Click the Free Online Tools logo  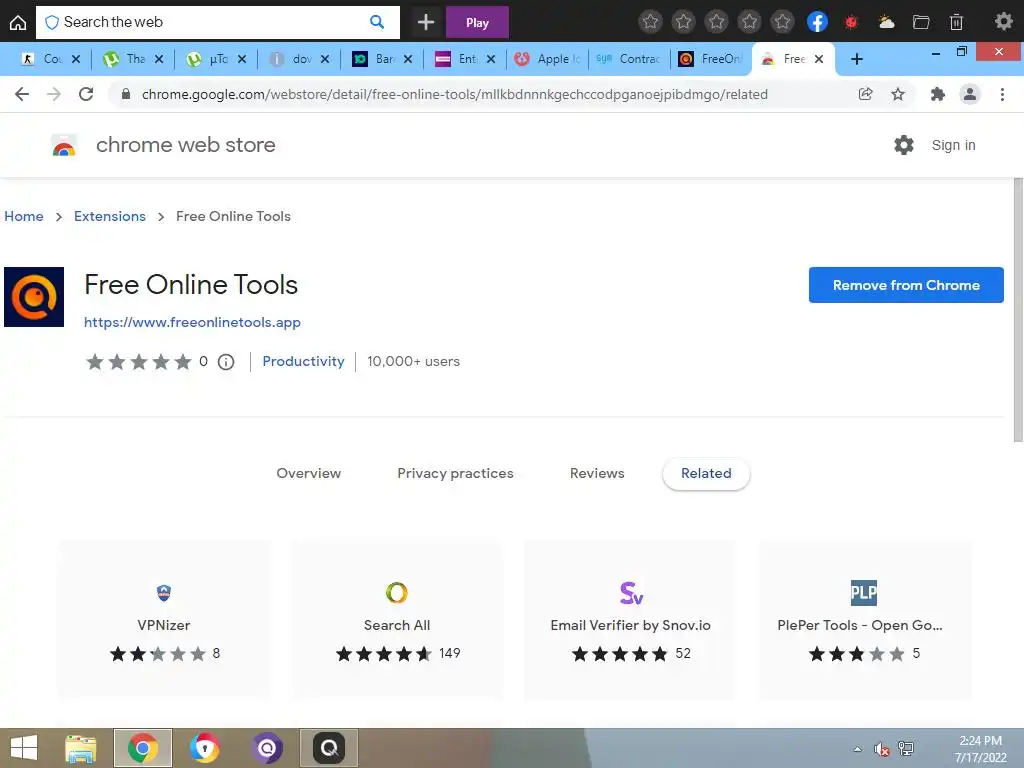pyautogui.click(x=34, y=296)
